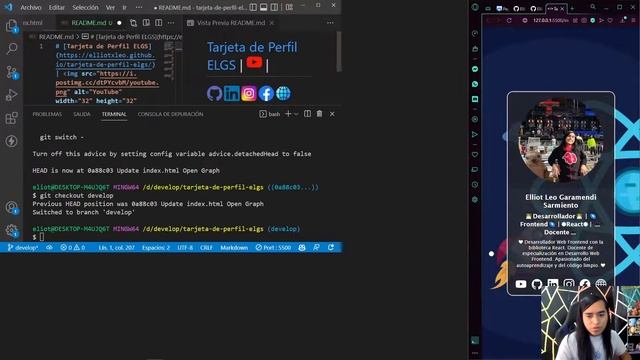Switch to the SALIDA panel tab
The width and height of the screenshot is (640, 360).
(x=82, y=114)
